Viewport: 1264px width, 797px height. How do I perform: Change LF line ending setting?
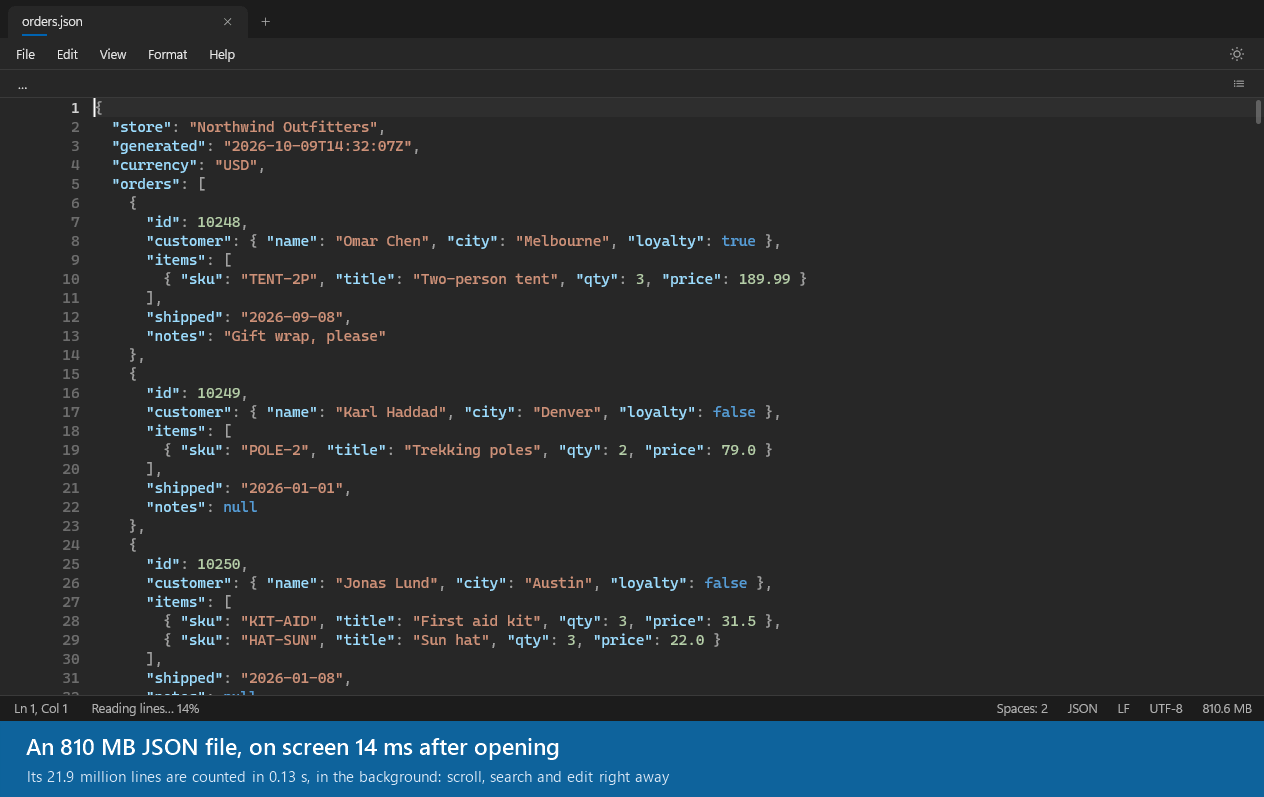click(x=1123, y=708)
